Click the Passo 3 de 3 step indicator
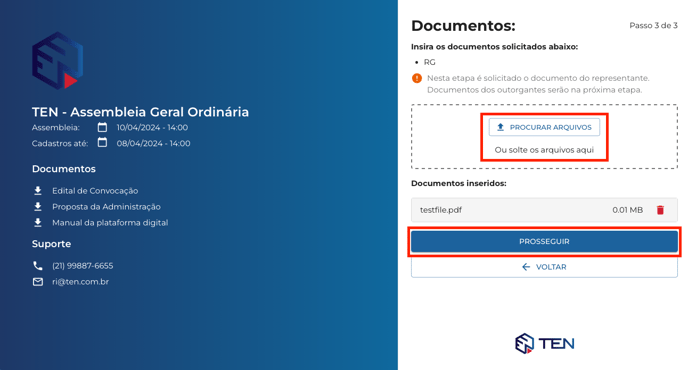Image resolution: width=688 pixels, height=370 pixels. (653, 25)
